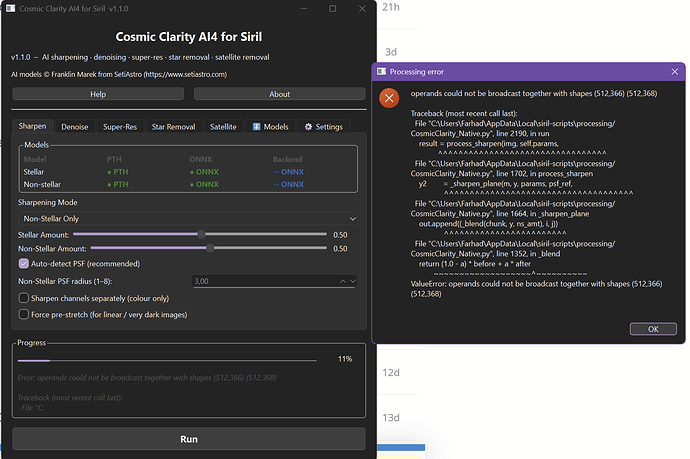
Task: Decrease Non-Stellar PSF radius with down arrow
Action: 352,281
